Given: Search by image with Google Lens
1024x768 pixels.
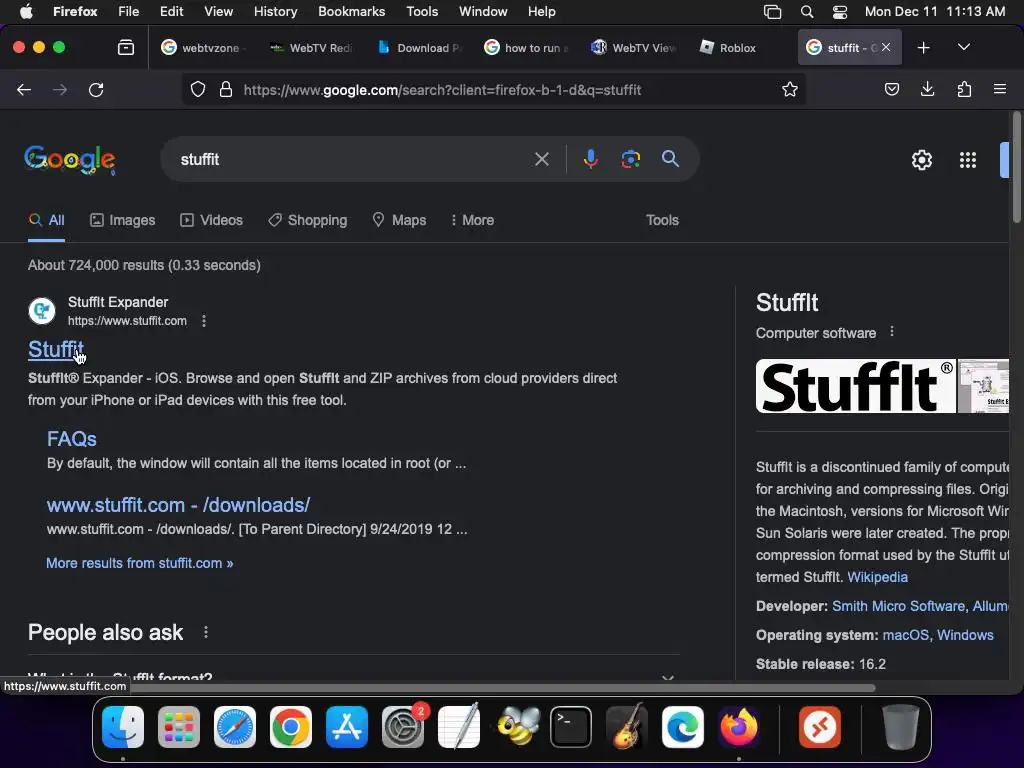Looking at the screenshot, I should (x=630, y=159).
